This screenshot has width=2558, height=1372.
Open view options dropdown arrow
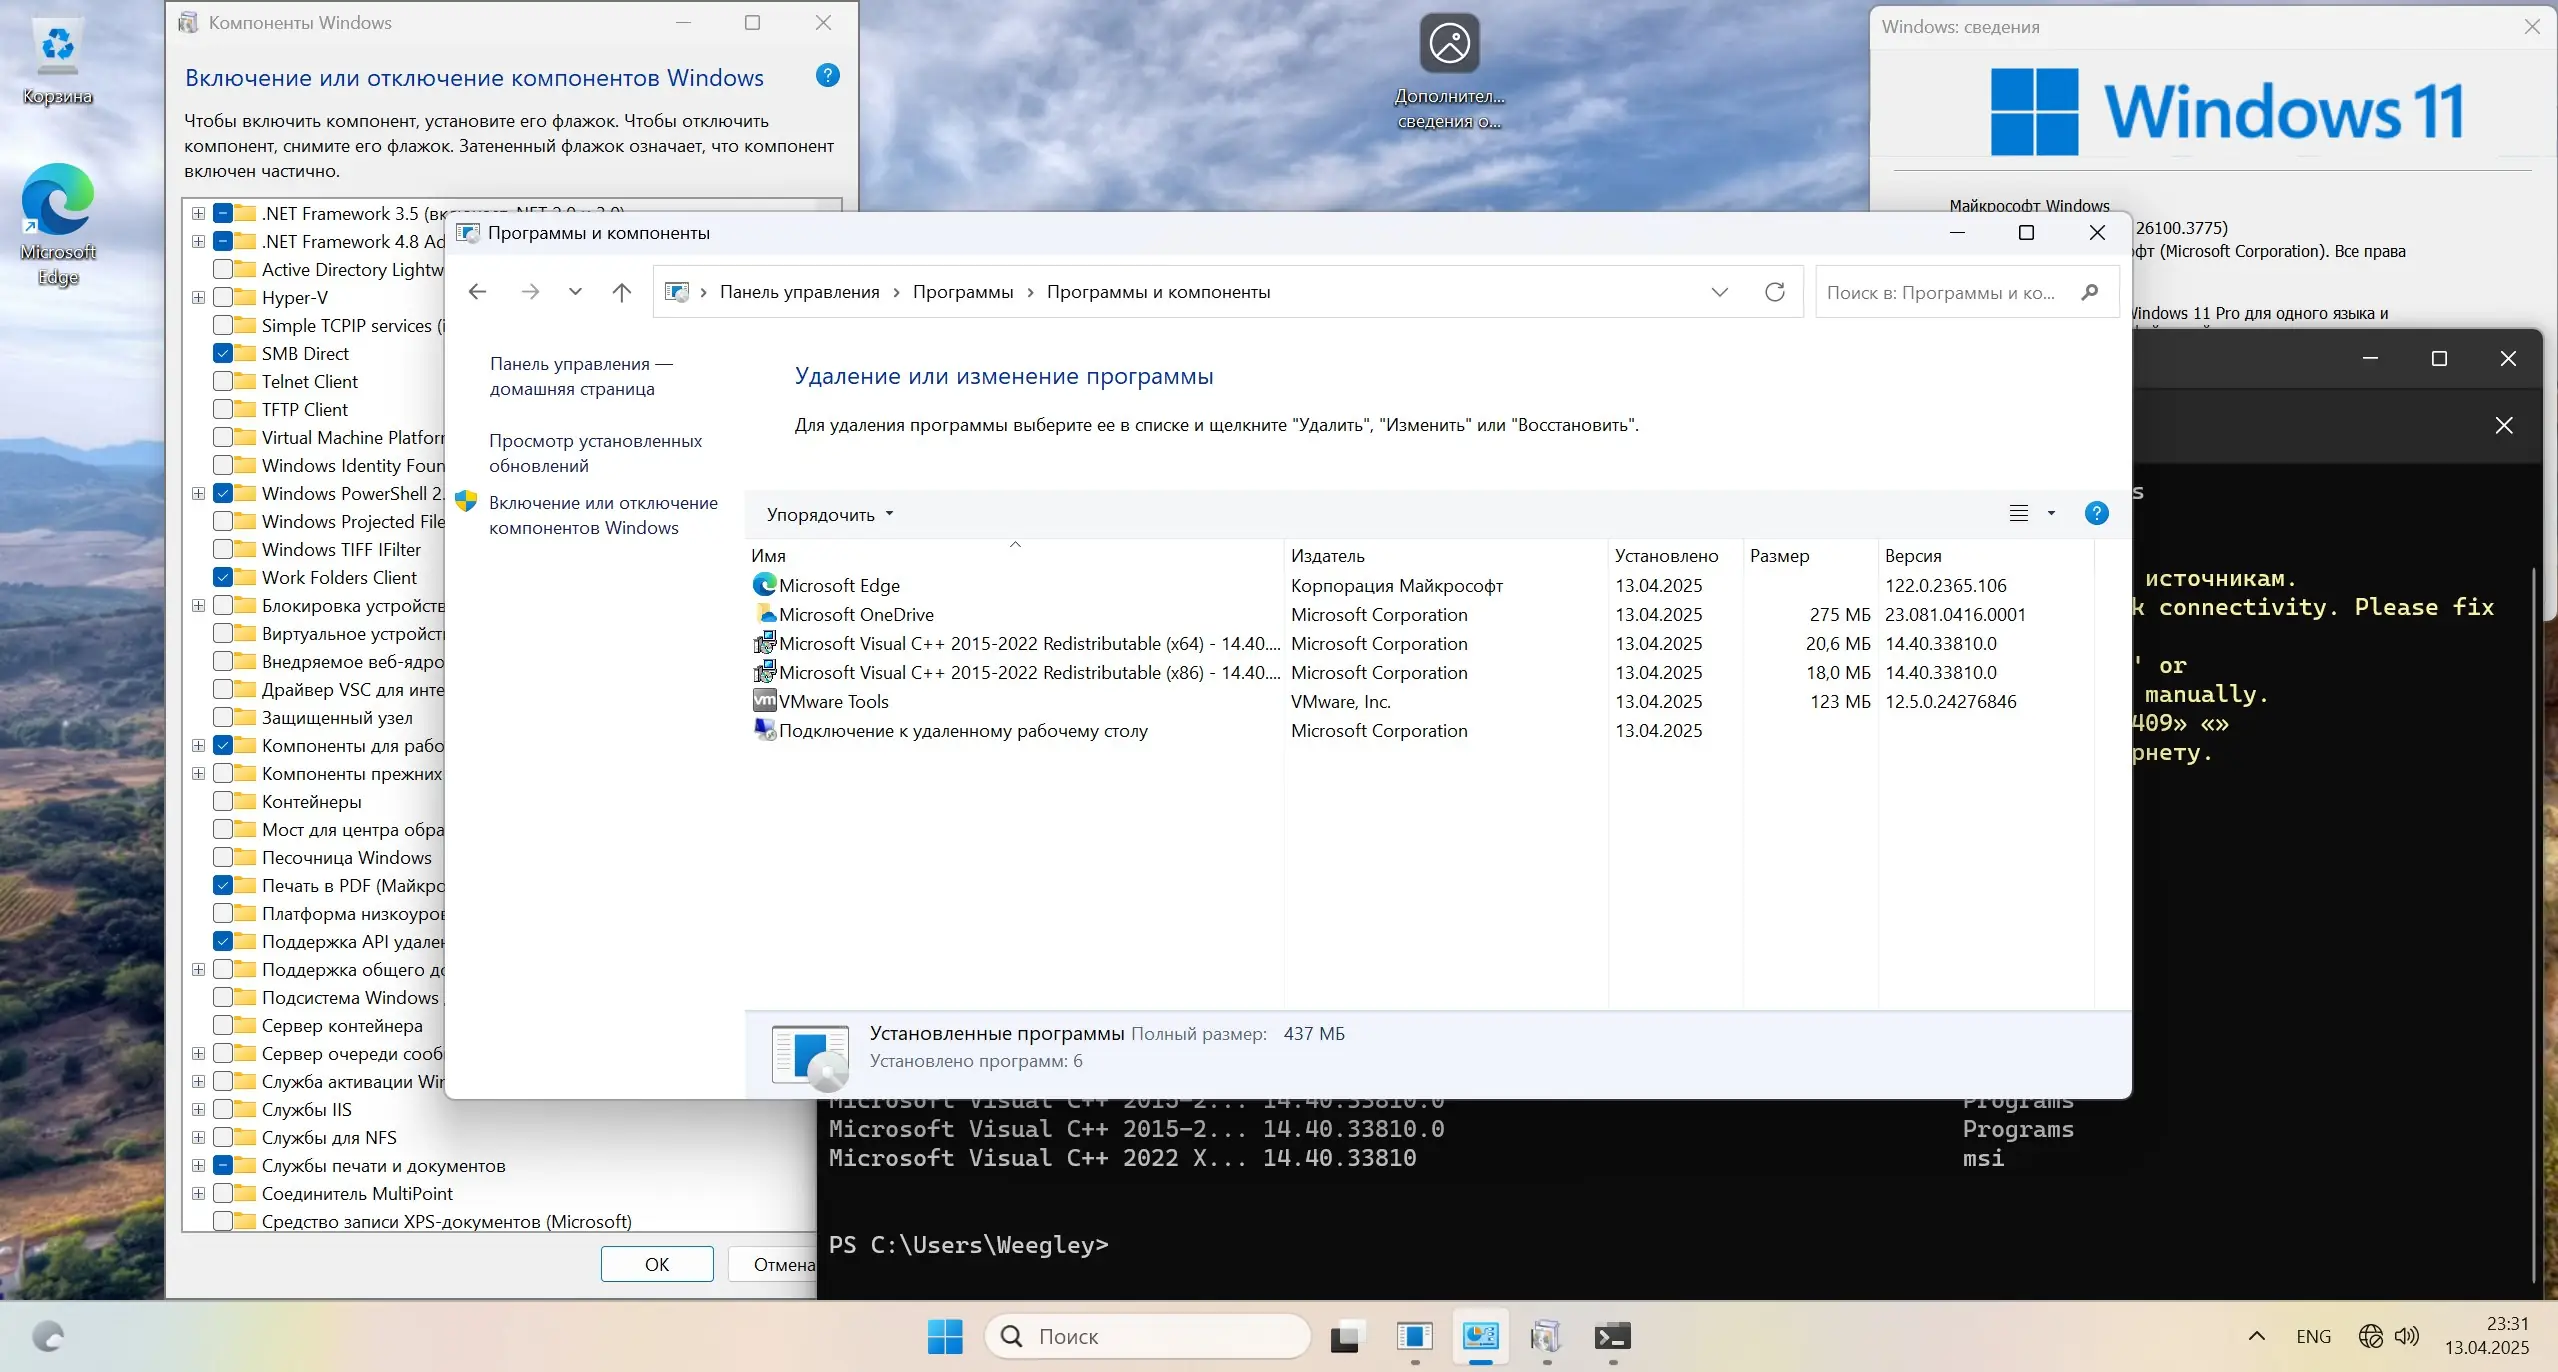2051,514
